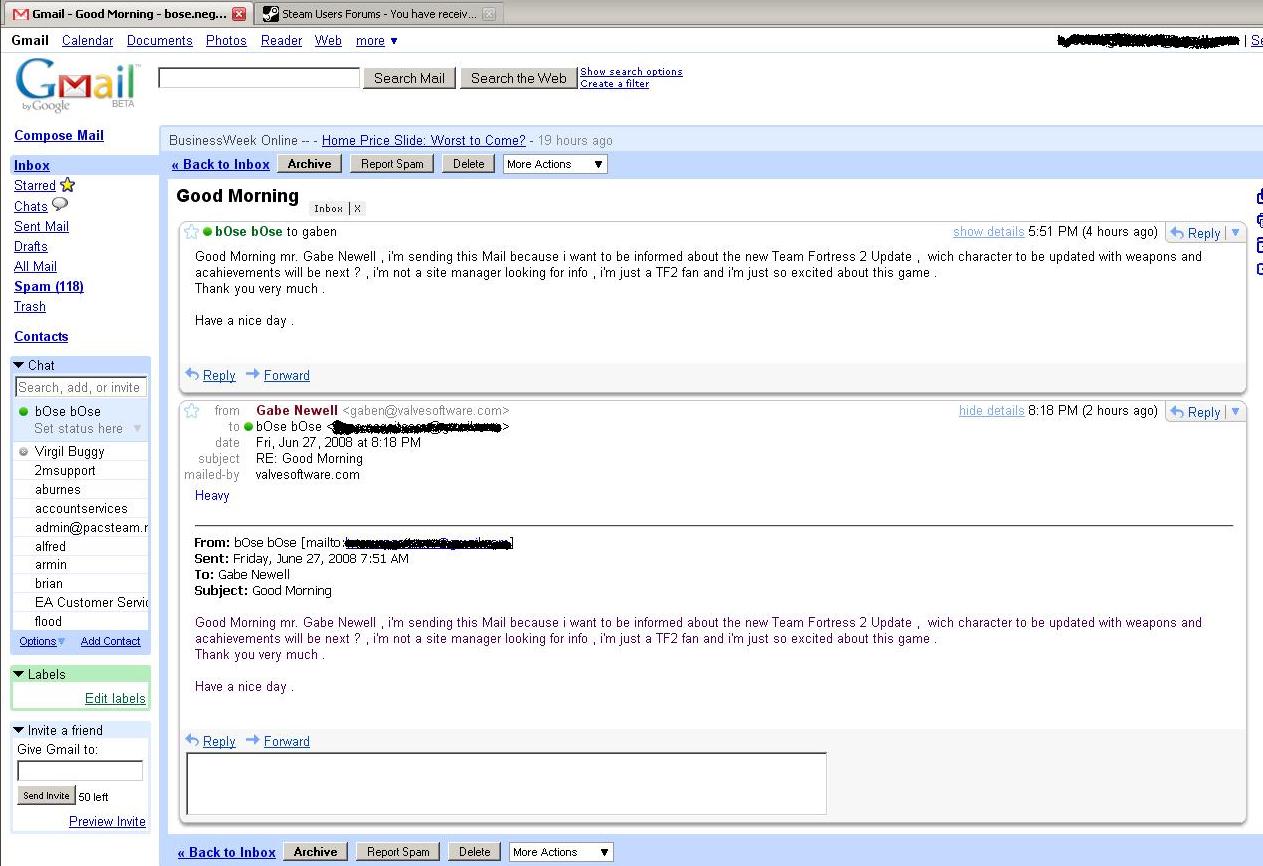Click top Report Spam button
The width and height of the screenshot is (1263, 866).
click(393, 164)
